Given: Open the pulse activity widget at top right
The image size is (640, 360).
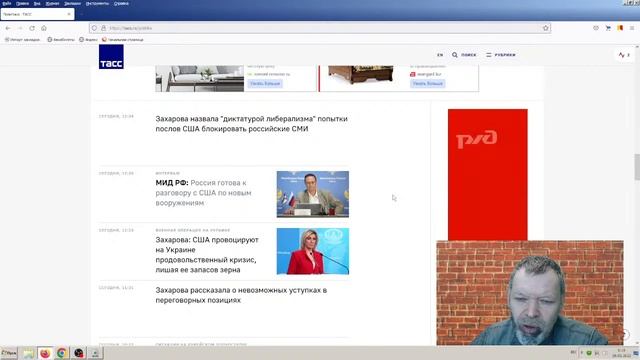Looking at the screenshot, I should click(624, 55).
